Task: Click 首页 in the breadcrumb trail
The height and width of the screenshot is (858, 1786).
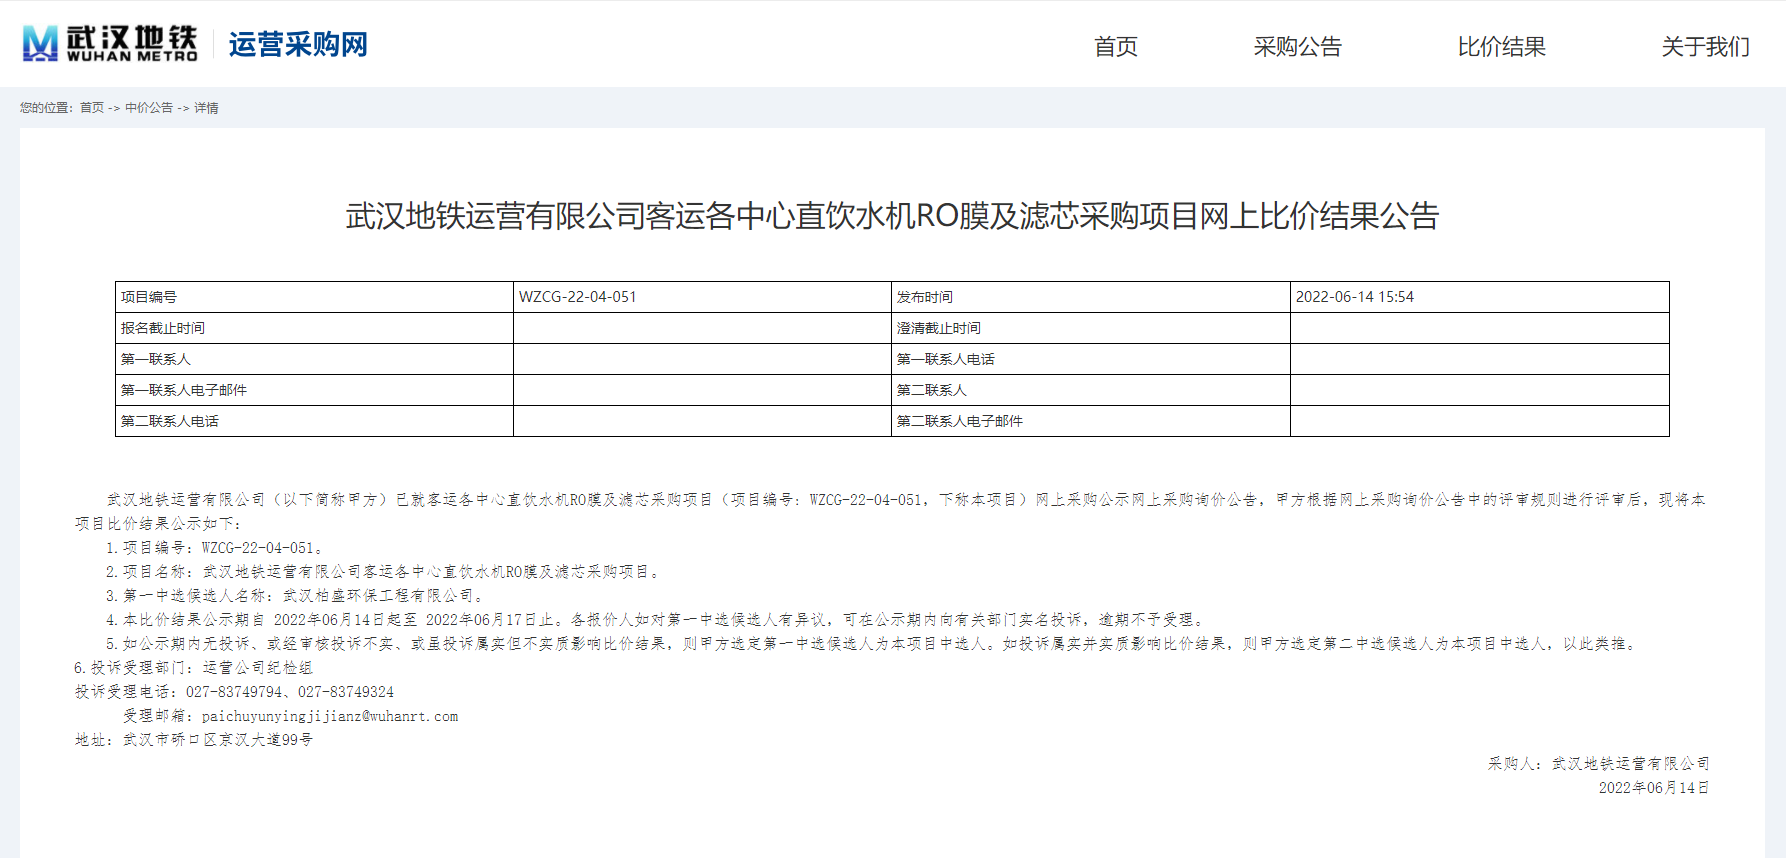Action: pos(92,108)
